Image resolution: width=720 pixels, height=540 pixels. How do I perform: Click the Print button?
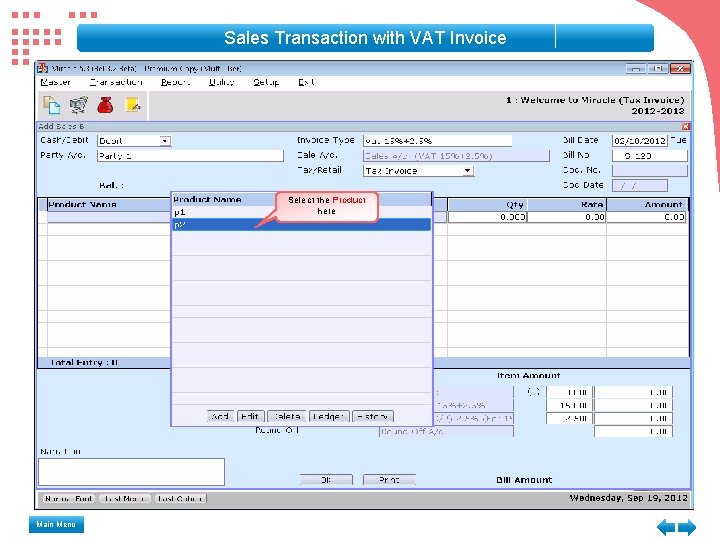(x=389, y=480)
